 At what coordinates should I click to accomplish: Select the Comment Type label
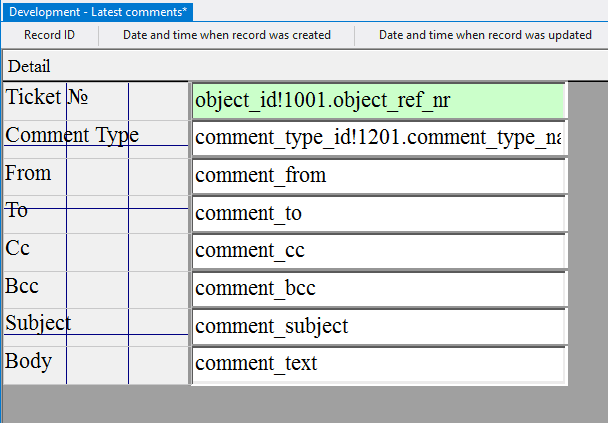pos(72,135)
